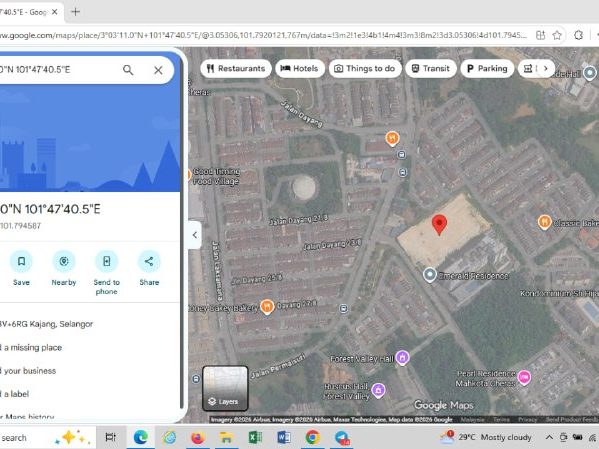Share this location
The width and height of the screenshot is (599, 449).
(x=149, y=268)
